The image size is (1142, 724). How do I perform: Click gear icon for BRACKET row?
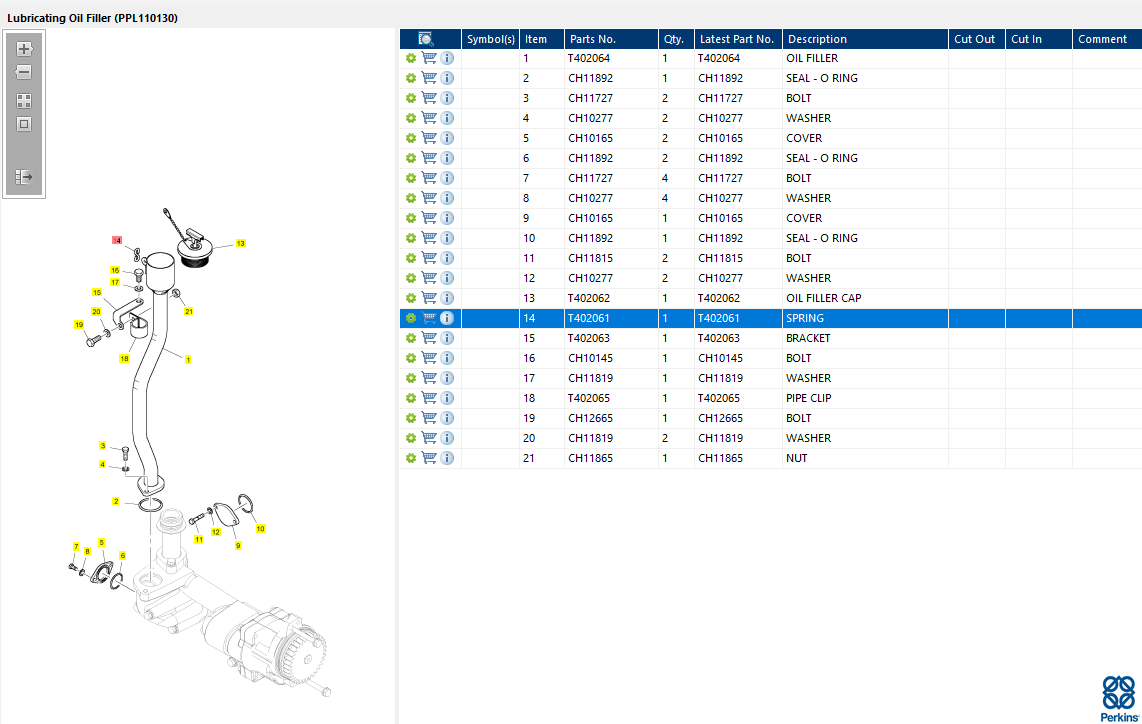pos(411,338)
